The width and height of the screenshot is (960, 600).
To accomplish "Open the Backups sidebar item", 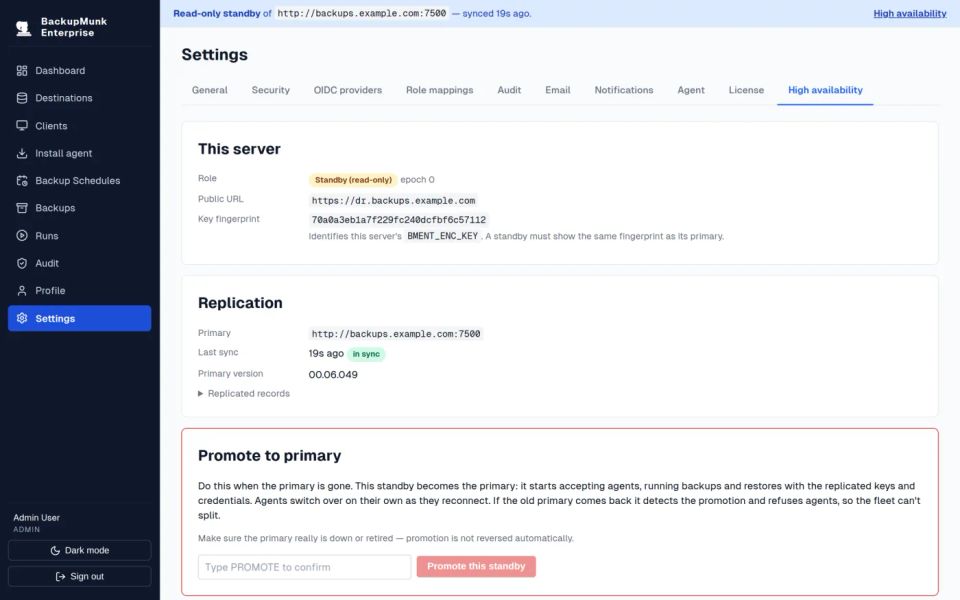I will pyautogui.click(x=80, y=208).
